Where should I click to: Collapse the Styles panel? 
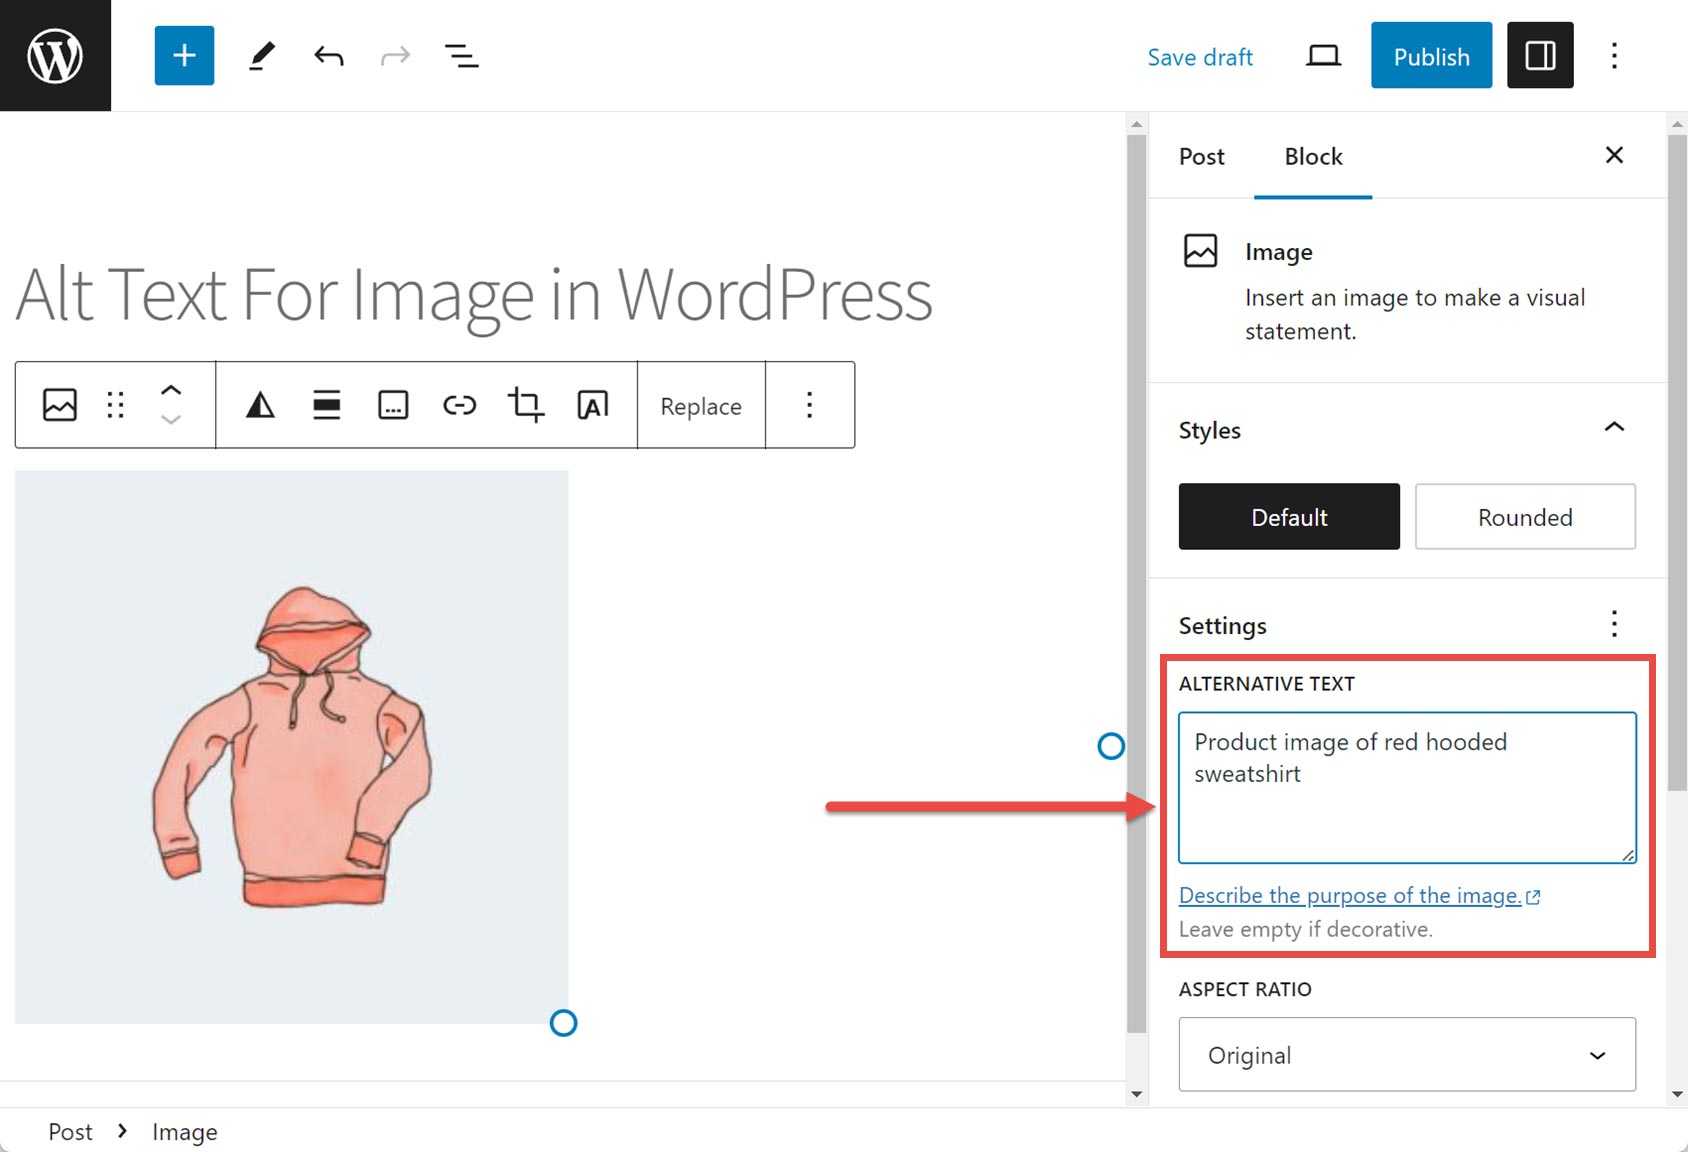(x=1614, y=428)
